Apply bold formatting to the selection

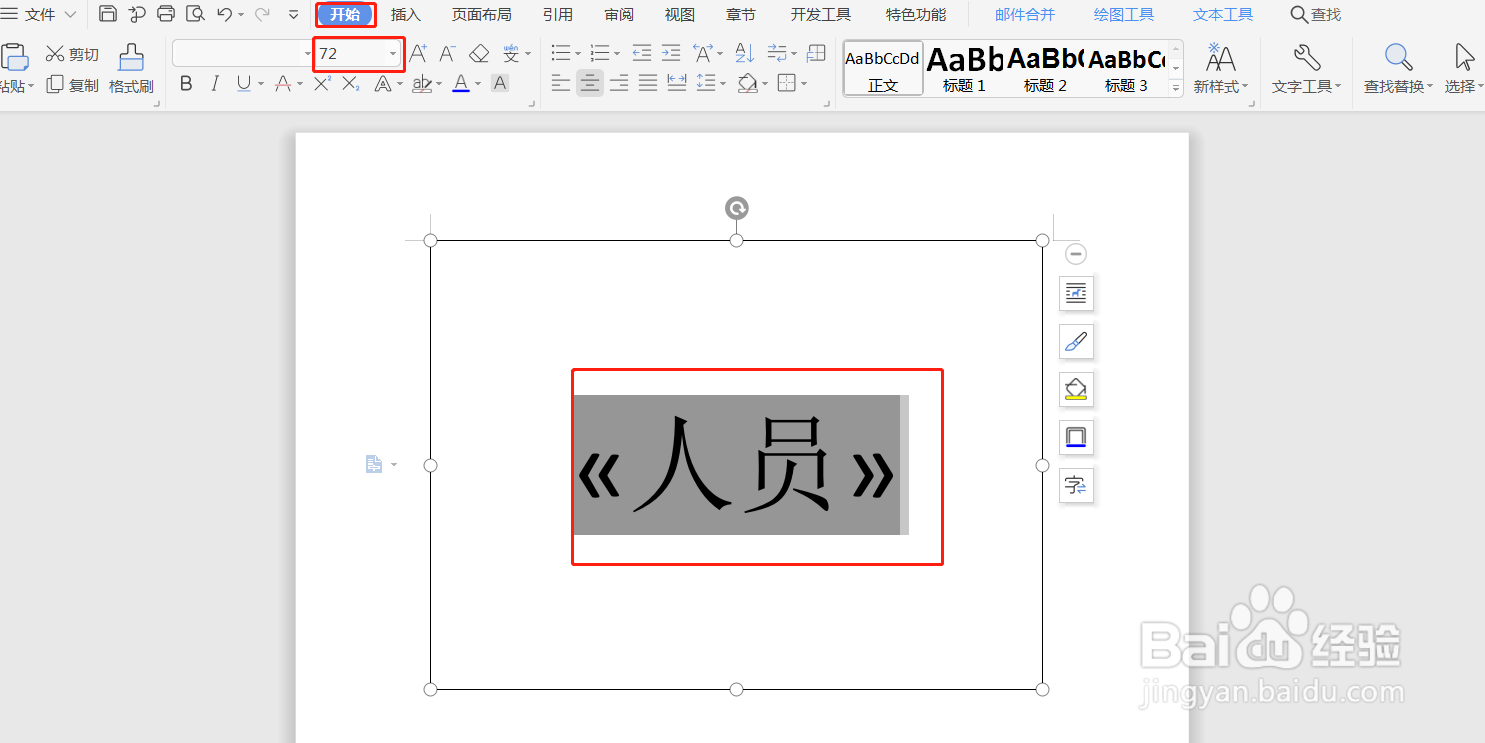(186, 84)
